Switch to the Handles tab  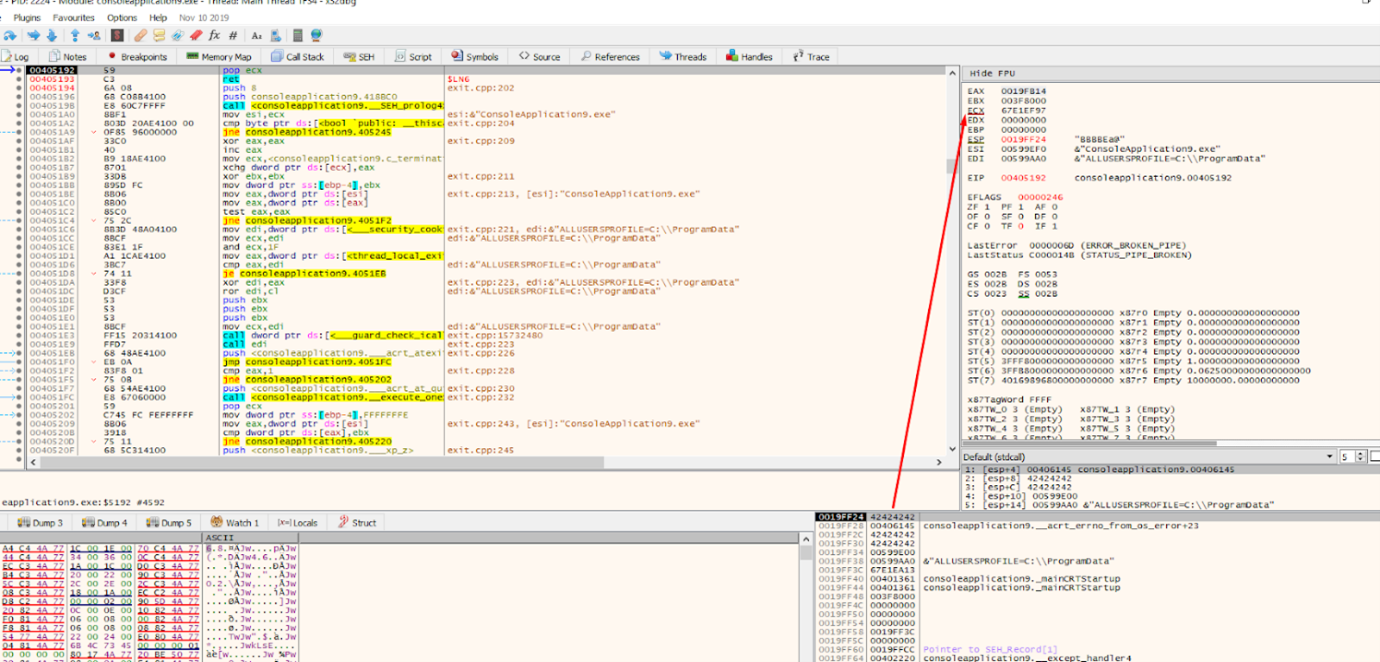(749, 57)
